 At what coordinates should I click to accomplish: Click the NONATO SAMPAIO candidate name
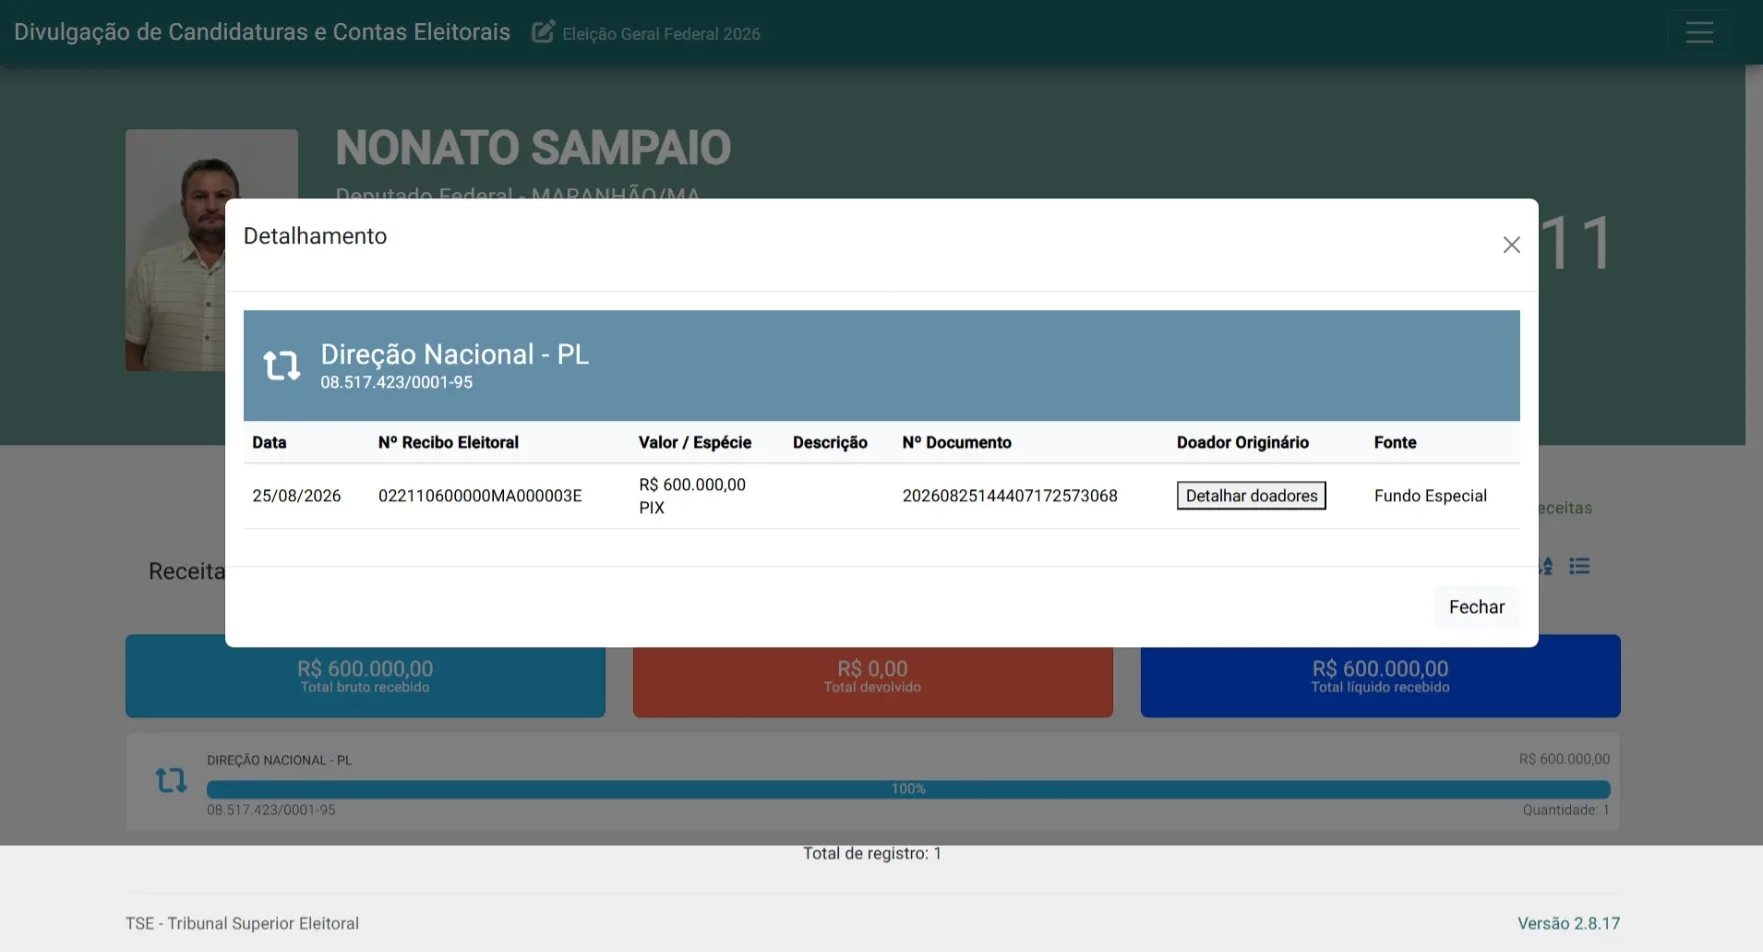point(533,148)
